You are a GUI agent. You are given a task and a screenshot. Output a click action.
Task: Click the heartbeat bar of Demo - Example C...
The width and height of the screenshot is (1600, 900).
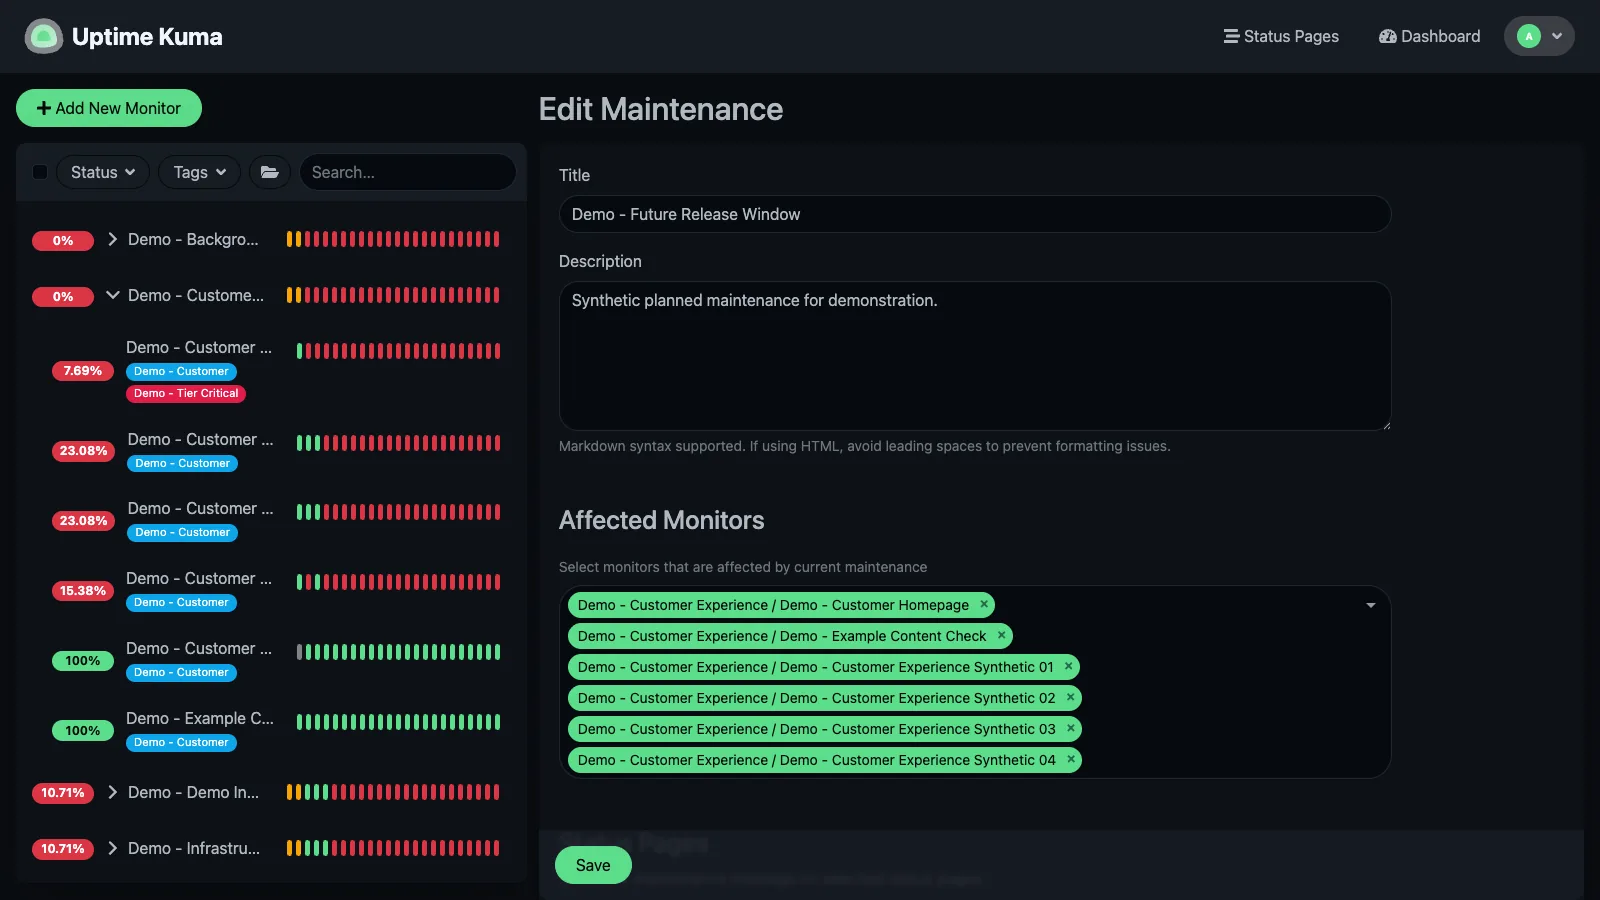click(398, 722)
